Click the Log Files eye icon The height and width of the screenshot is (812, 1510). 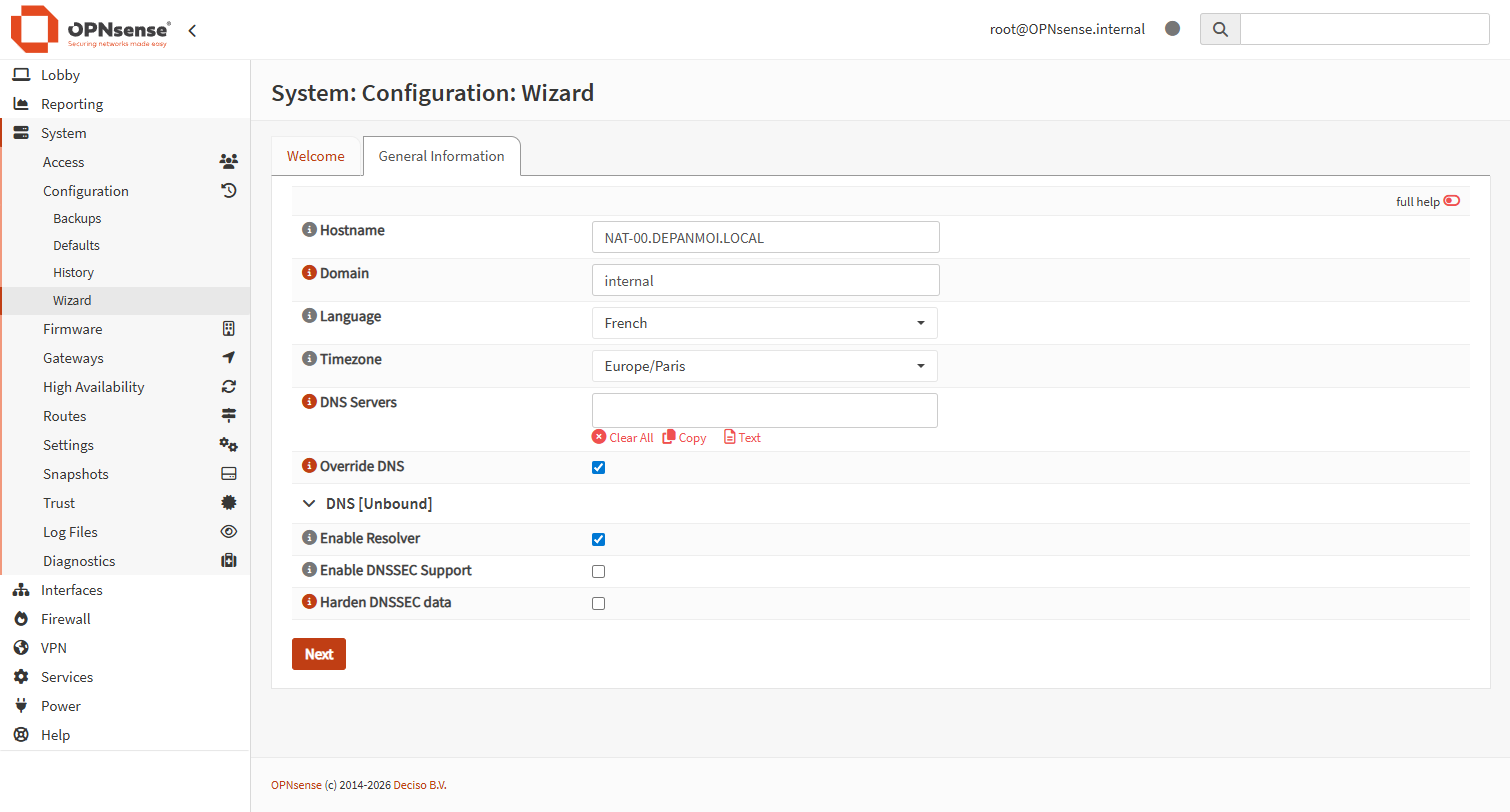click(229, 532)
